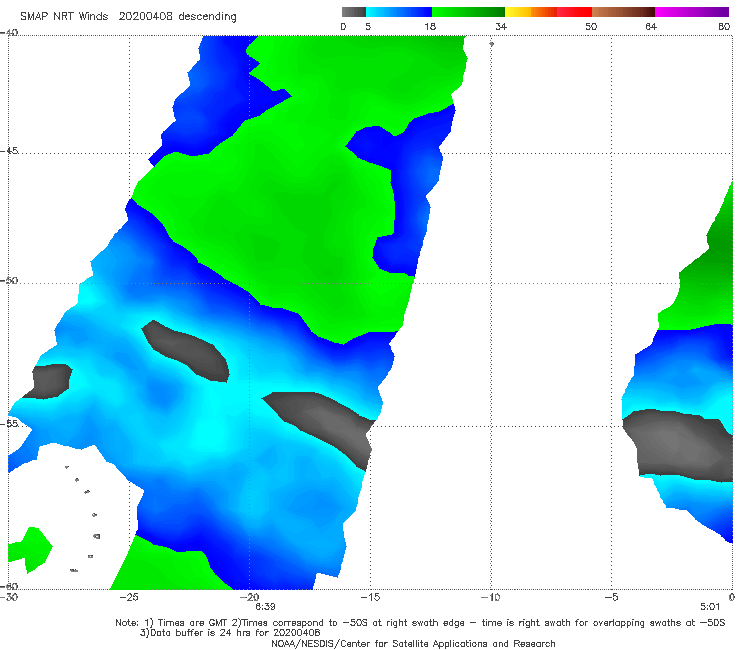Click the date '20200408' in the title
Screen dimensions: 740x650
tap(145, 16)
